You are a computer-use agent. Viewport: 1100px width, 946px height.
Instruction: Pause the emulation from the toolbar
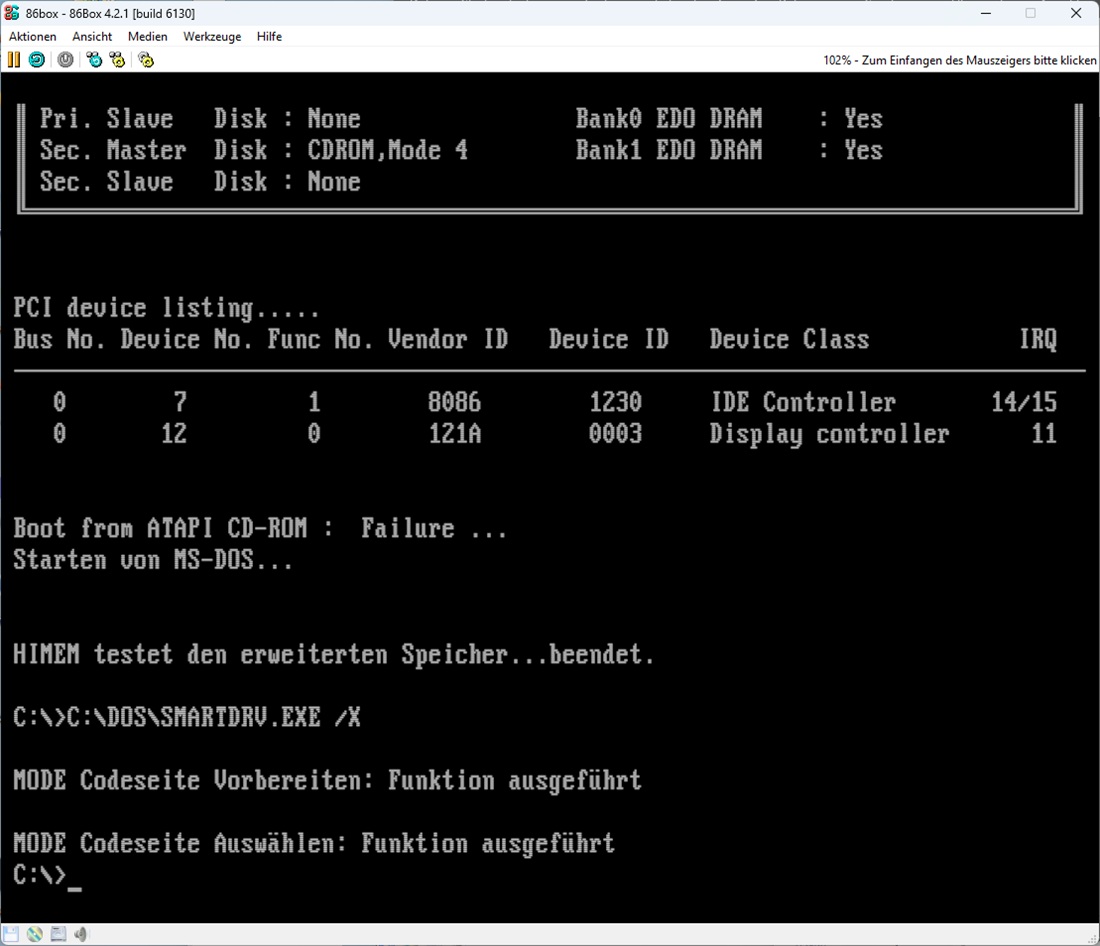(14, 60)
